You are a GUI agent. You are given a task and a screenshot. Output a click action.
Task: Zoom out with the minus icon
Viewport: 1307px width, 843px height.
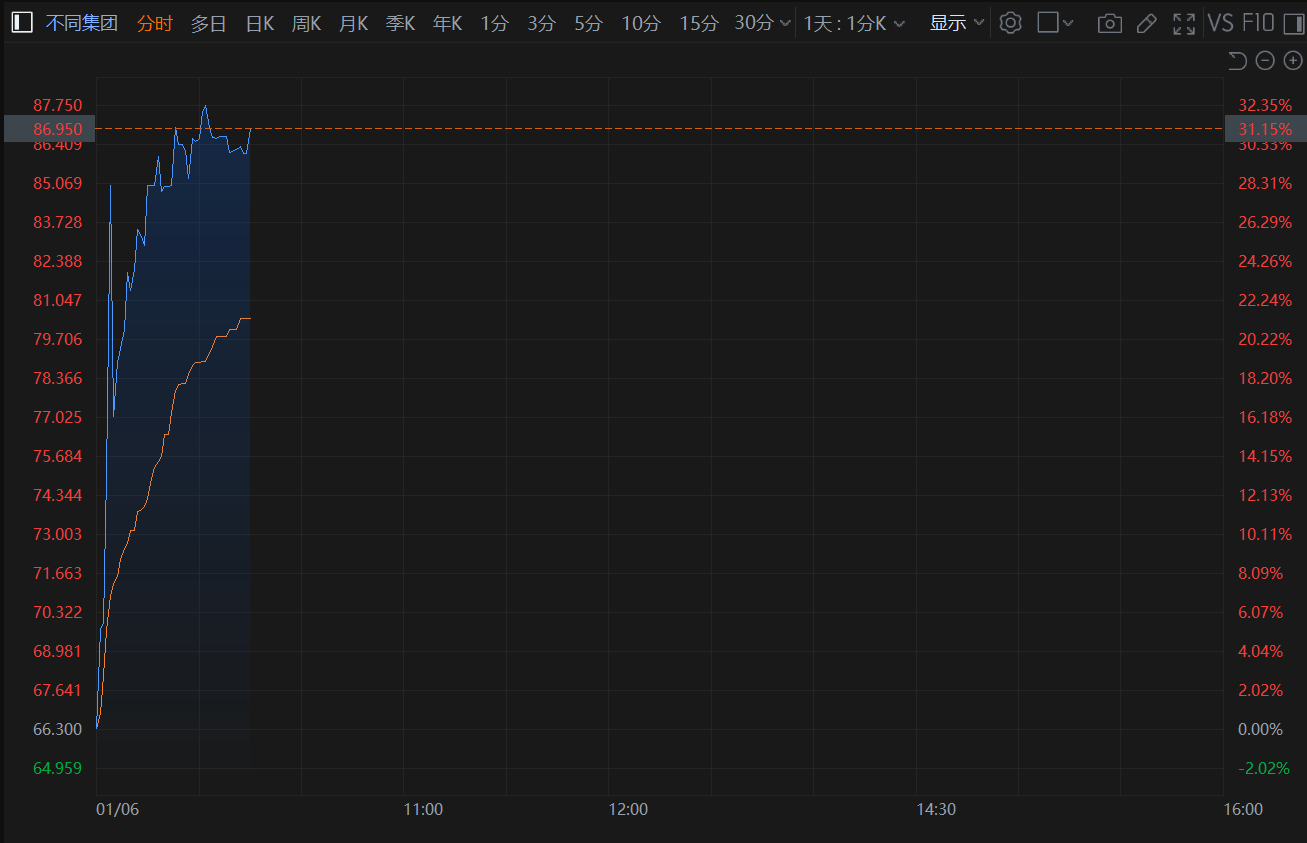tap(1265, 61)
